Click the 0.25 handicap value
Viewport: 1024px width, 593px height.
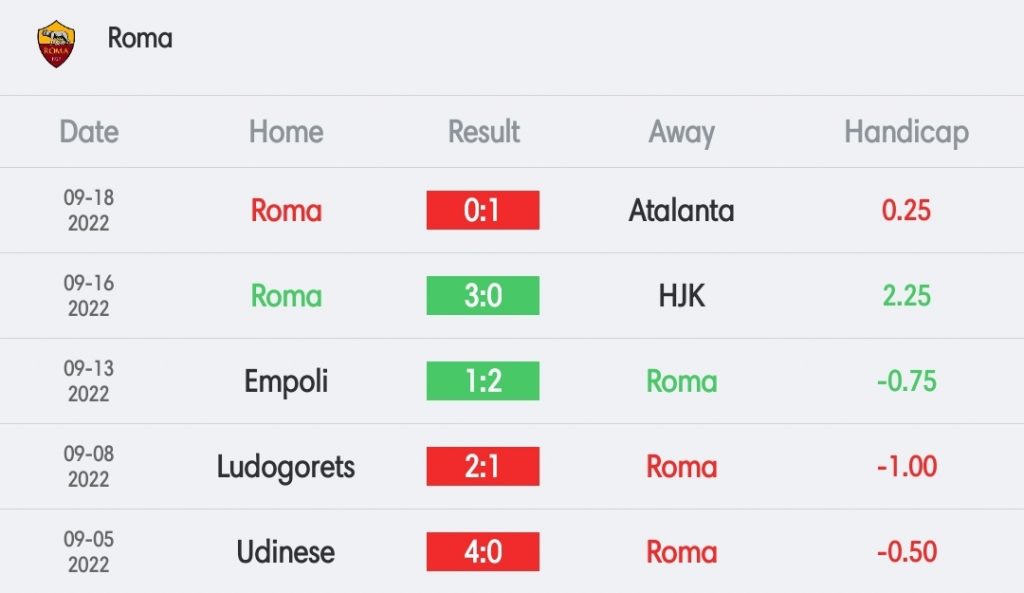906,210
